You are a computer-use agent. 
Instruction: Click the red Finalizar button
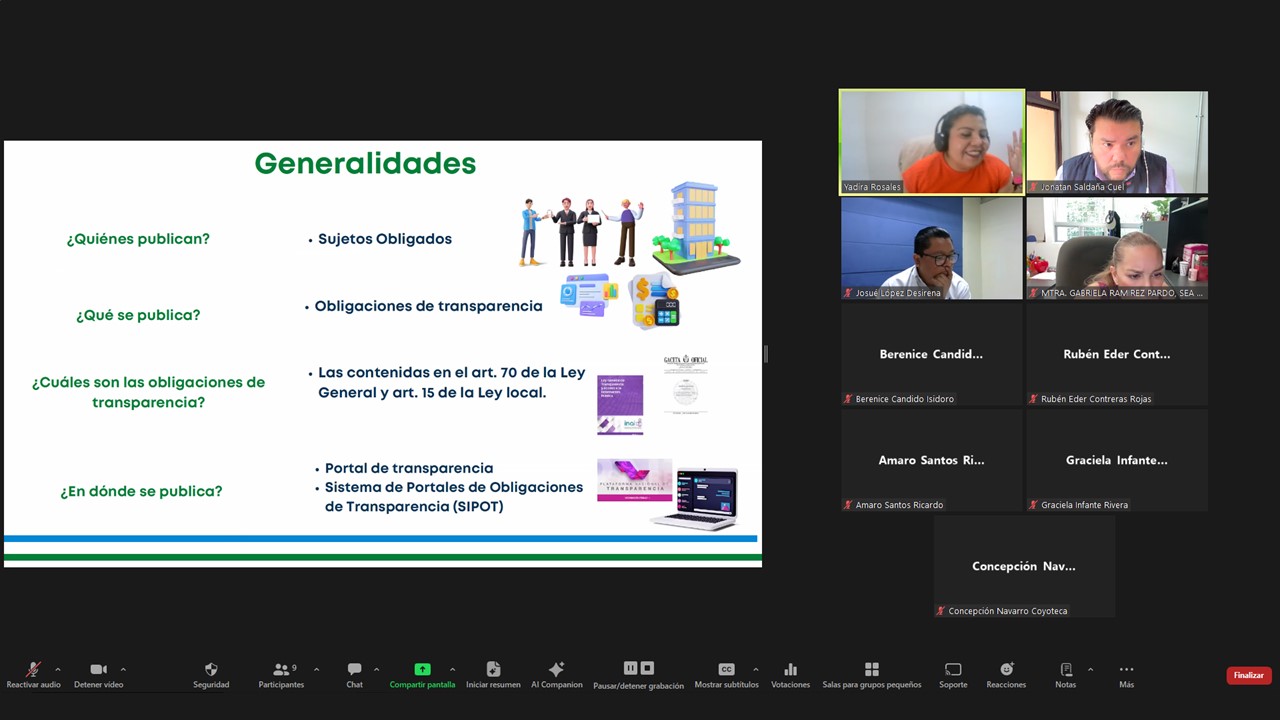[1248, 675]
